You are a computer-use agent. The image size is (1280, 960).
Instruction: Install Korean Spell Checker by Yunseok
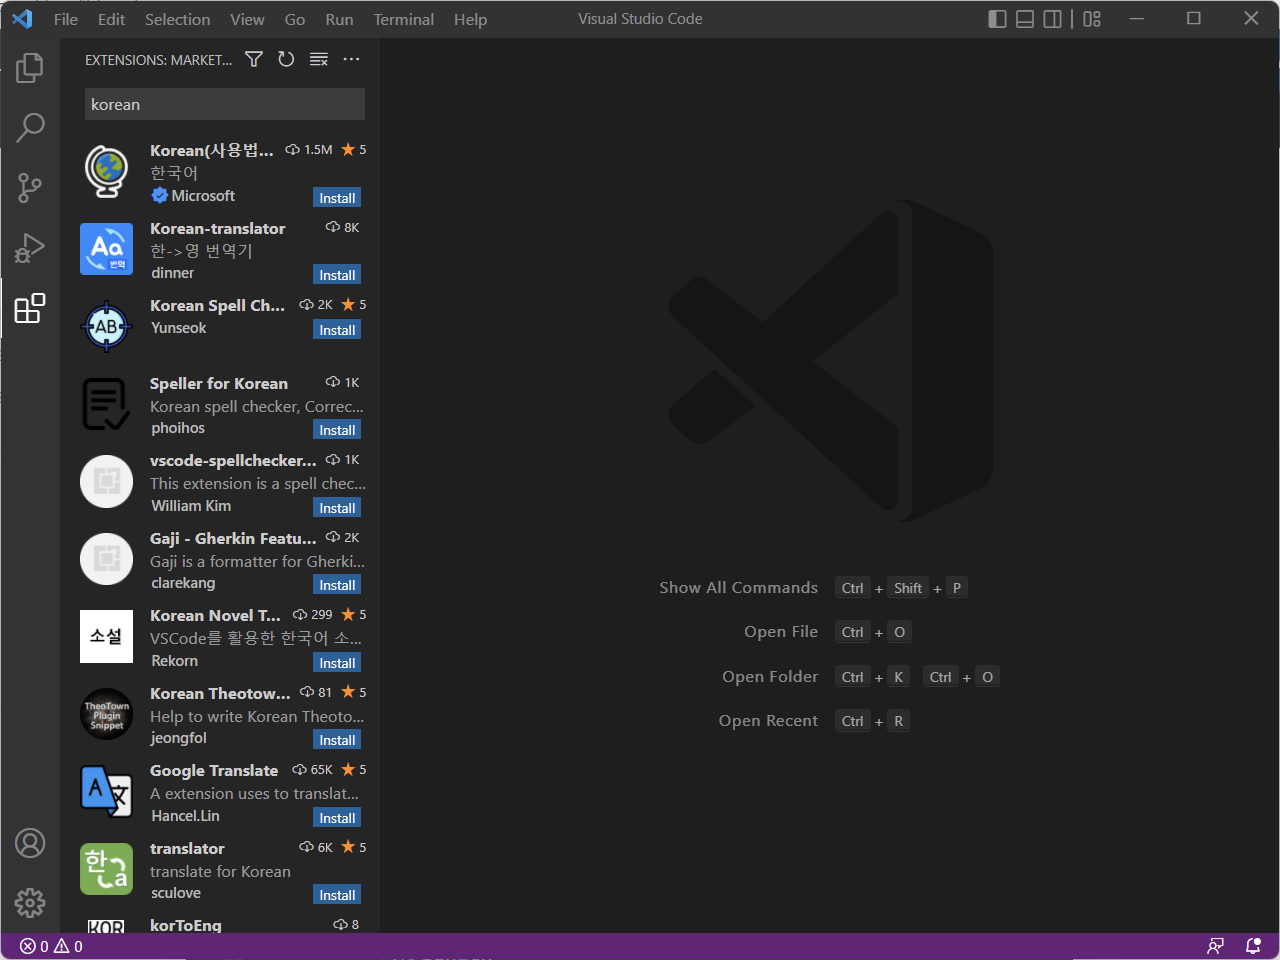(337, 330)
